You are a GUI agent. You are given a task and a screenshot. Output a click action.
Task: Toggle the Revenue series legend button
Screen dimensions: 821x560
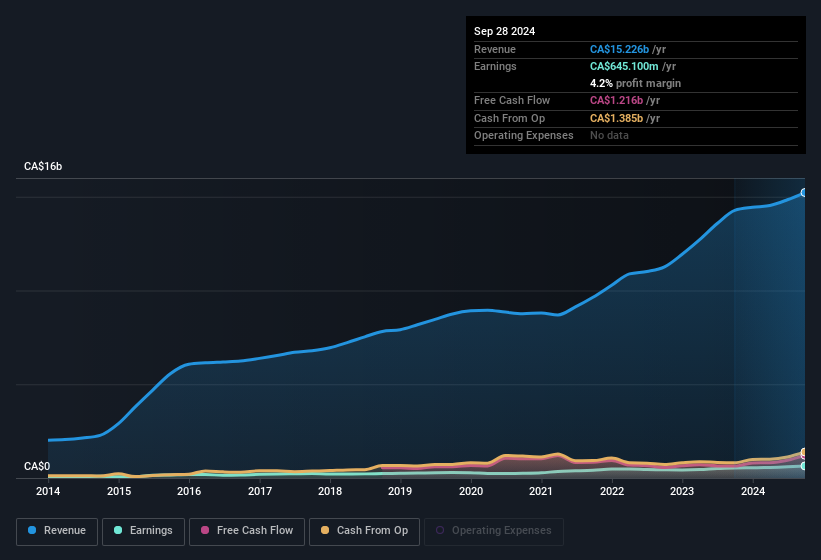(x=57, y=531)
